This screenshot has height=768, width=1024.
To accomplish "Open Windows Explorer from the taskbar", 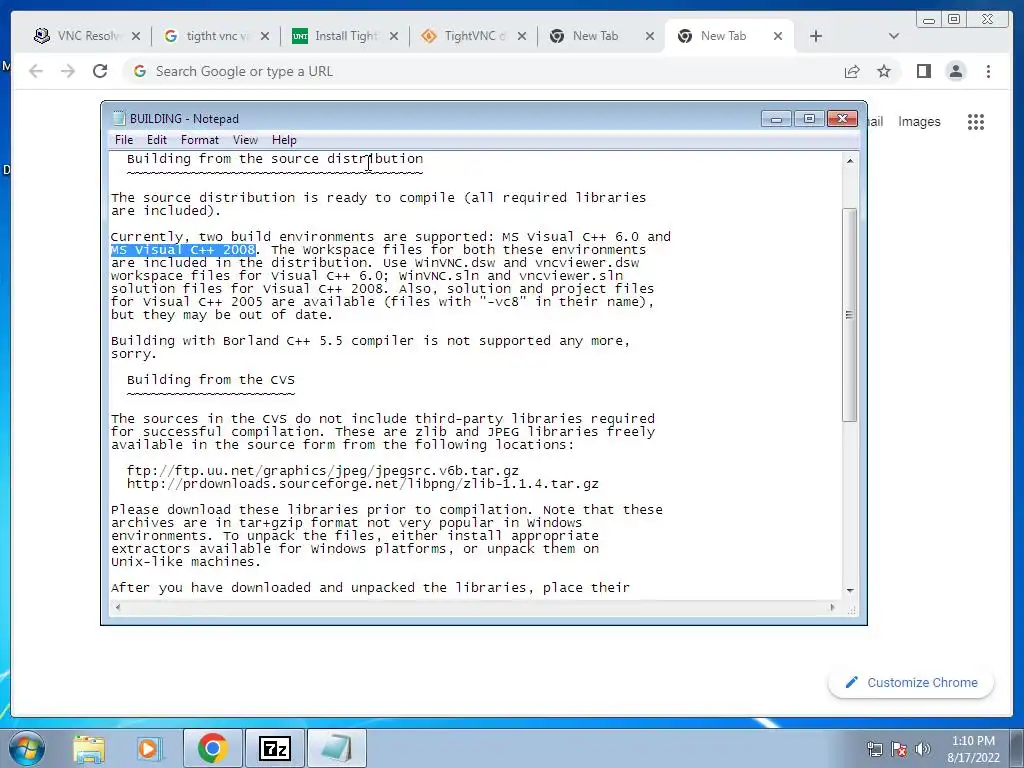I will [x=88, y=748].
